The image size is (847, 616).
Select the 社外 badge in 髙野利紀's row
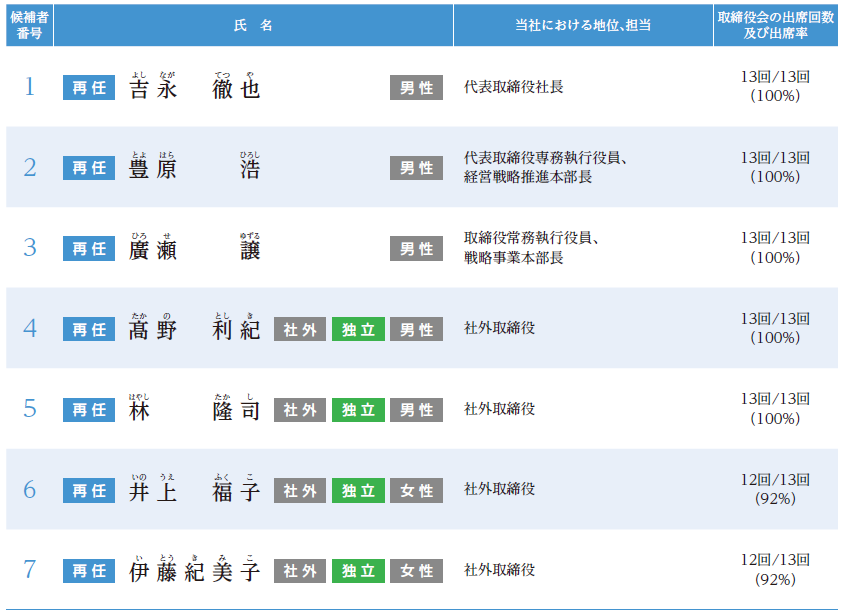[x=300, y=329]
